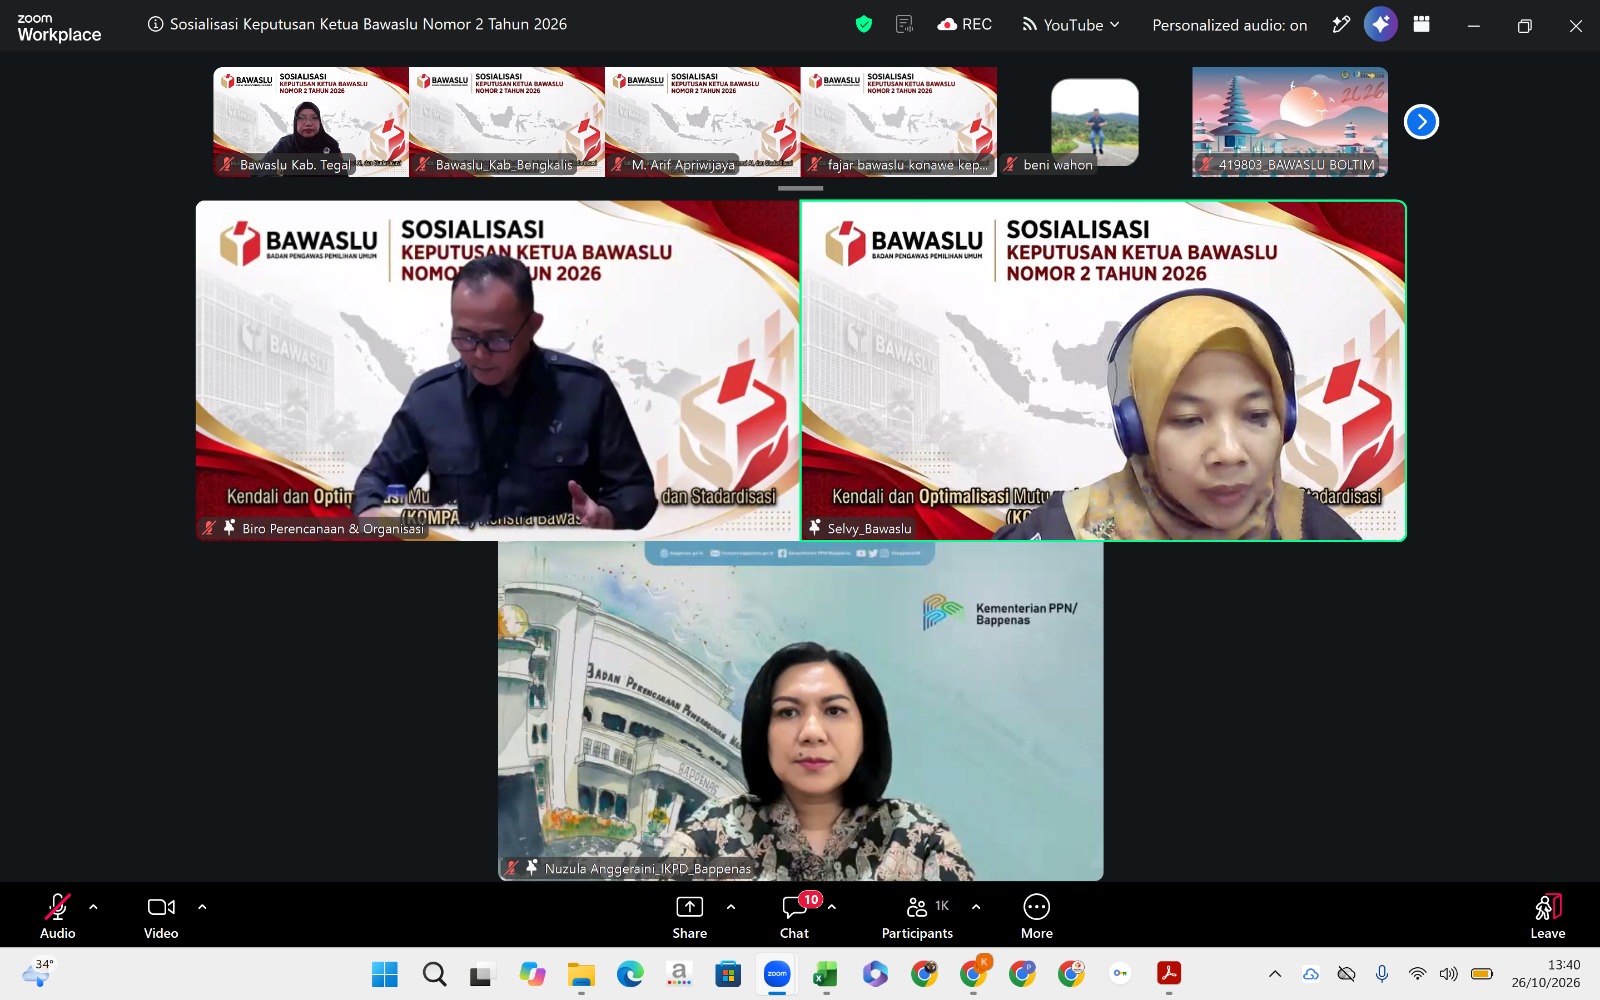Open the Chat panel with 10 unread
Screen dimensions: 1600x1000
796,916
